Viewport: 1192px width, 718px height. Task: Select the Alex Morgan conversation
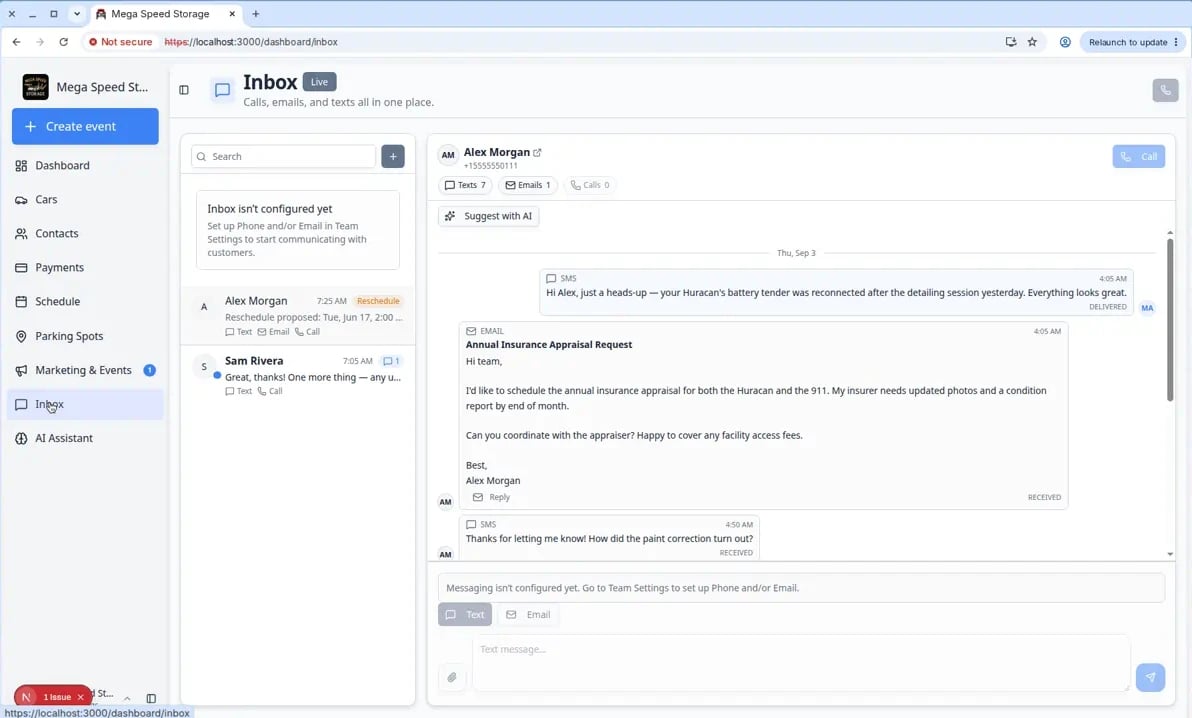pyautogui.click(x=298, y=316)
